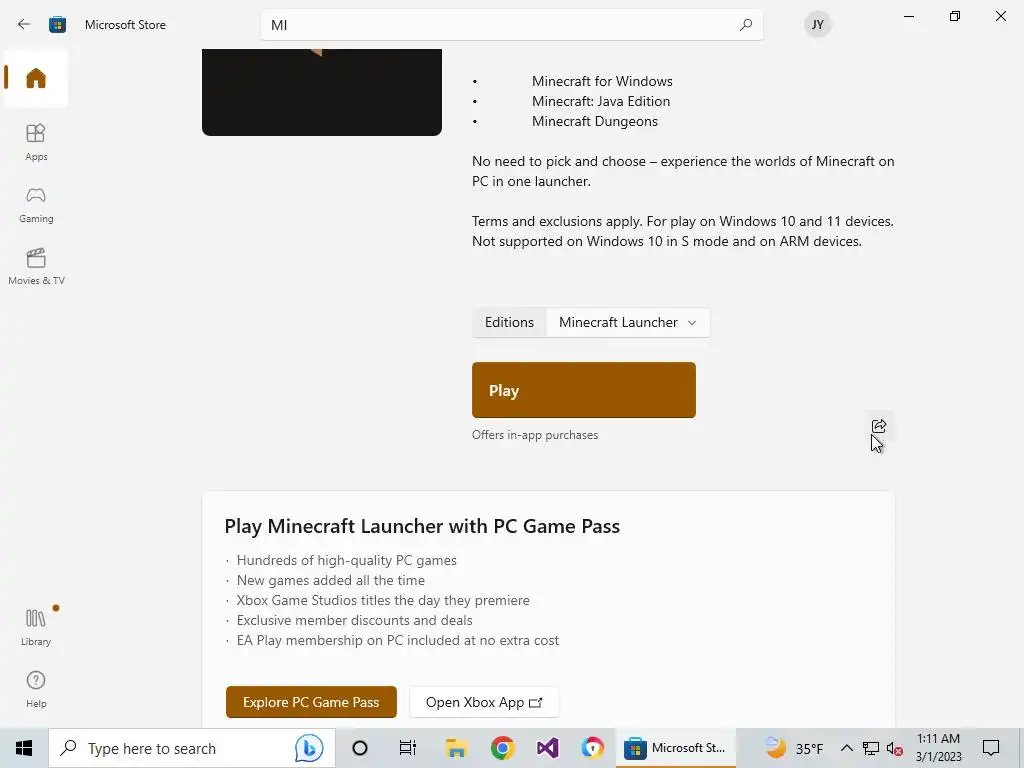Show hidden system tray icons
Viewport: 1024px width, 768px height.
tap(846, 748)
